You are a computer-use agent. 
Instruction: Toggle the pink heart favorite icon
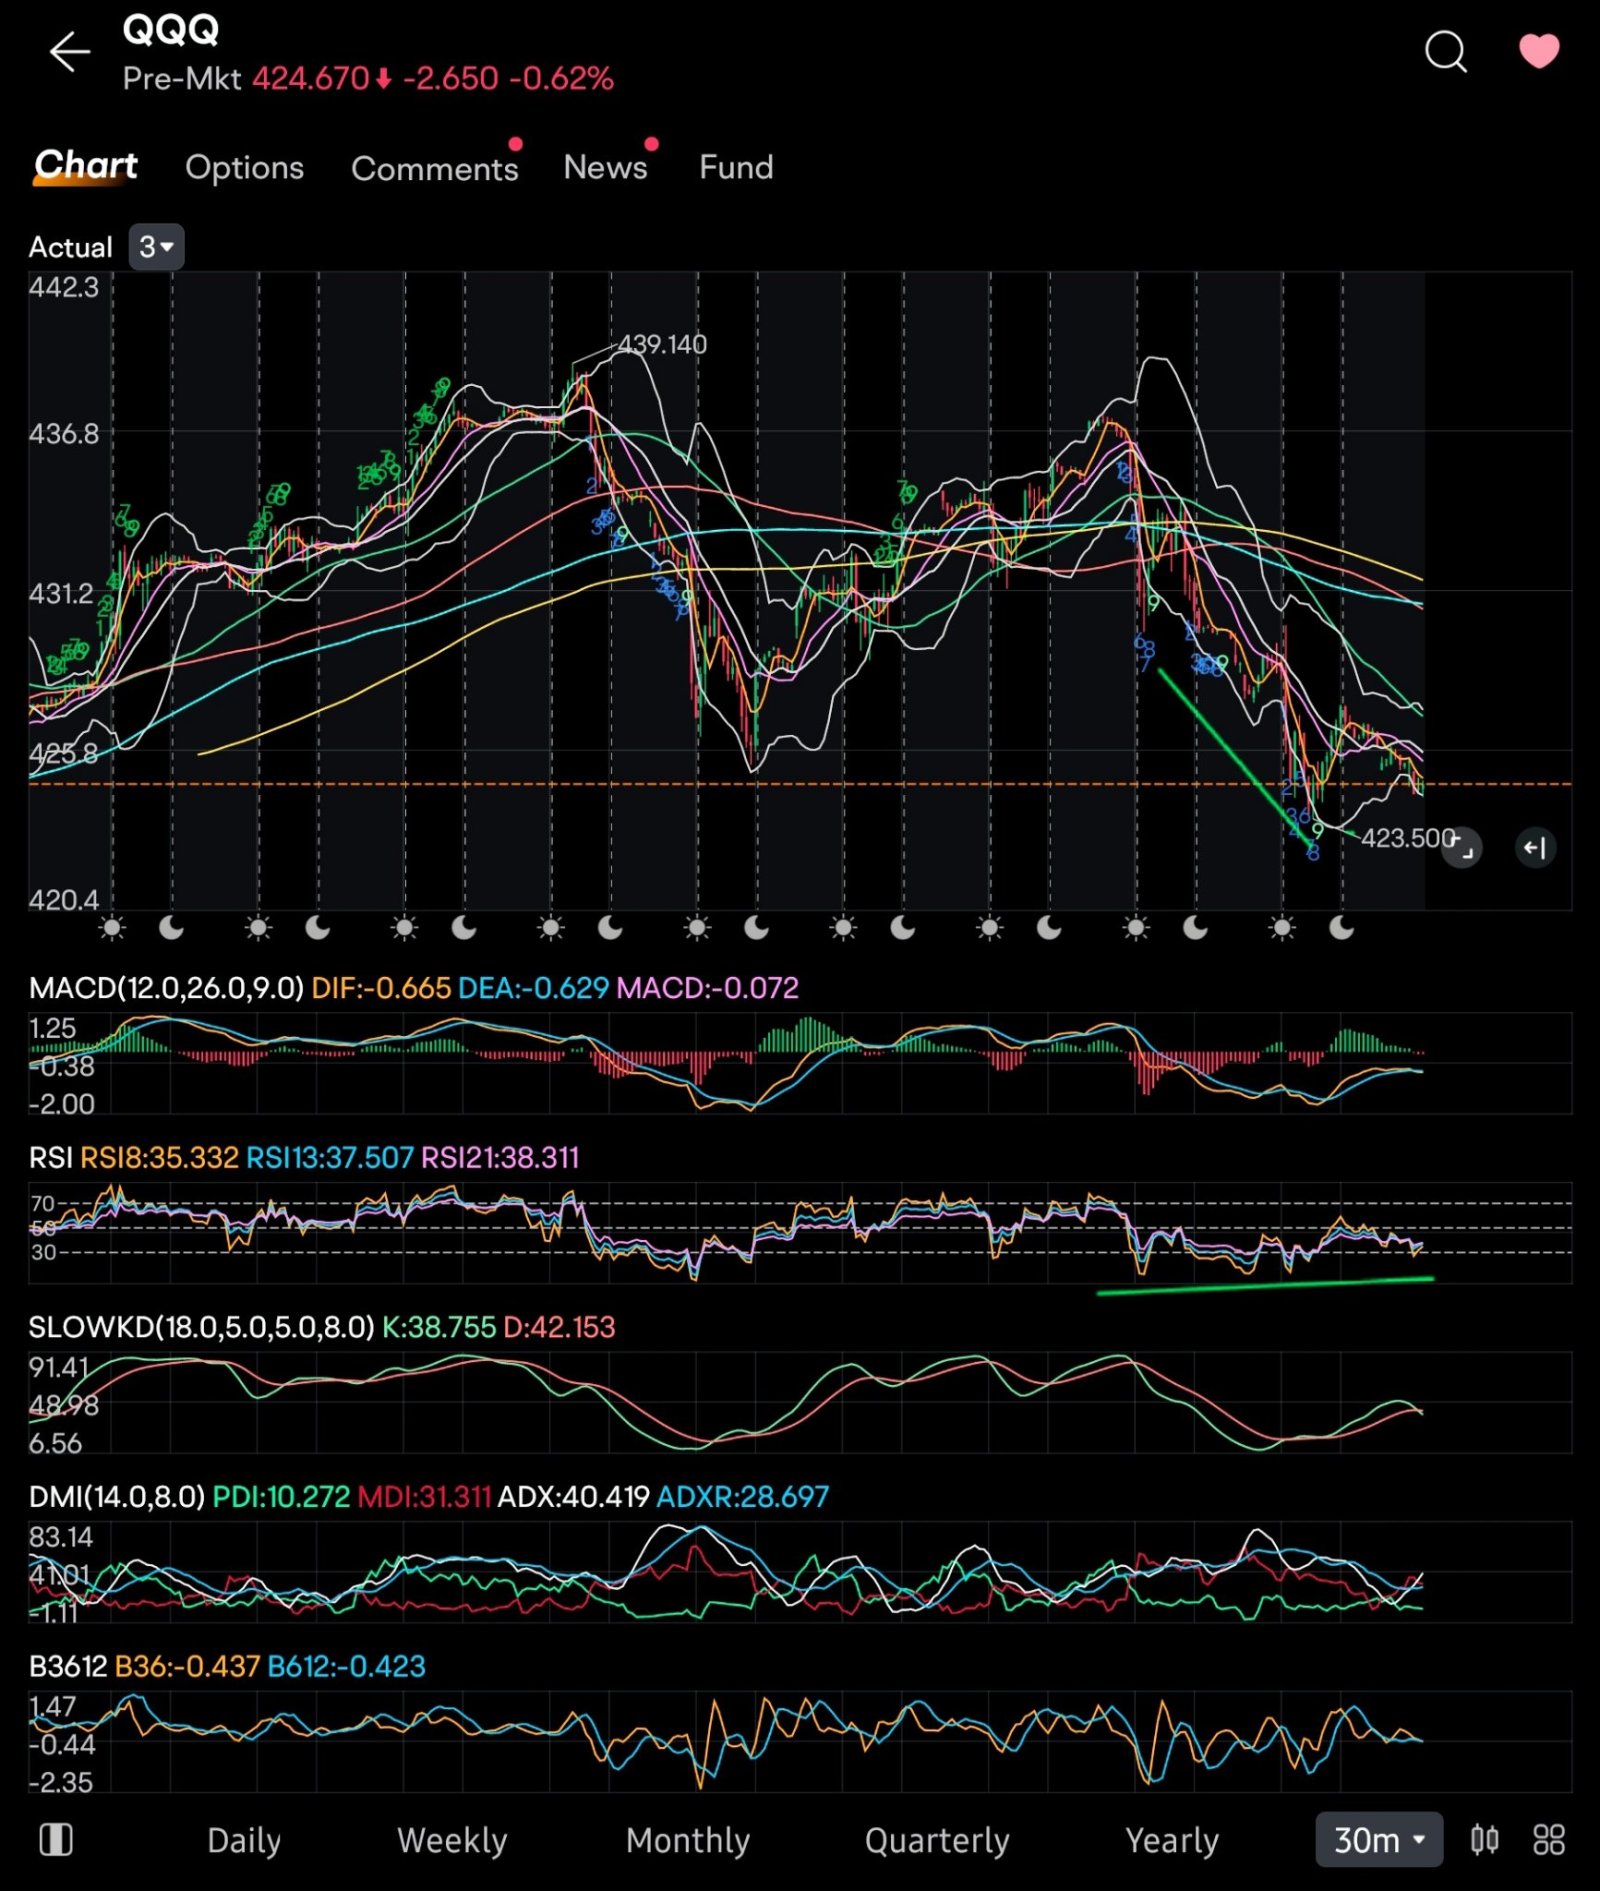[x=1538, y=50]
